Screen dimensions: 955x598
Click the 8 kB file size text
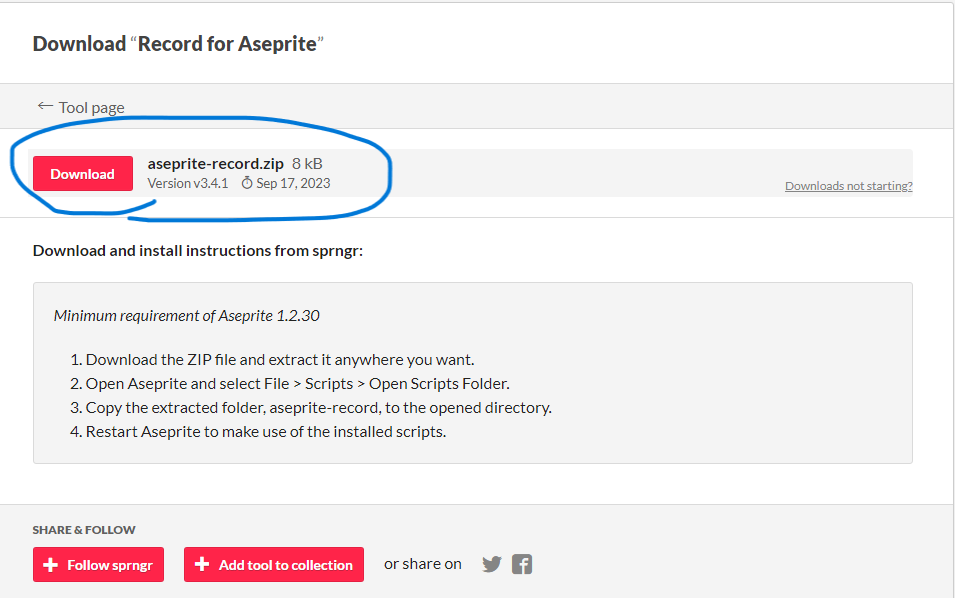(x=308, y=163)
